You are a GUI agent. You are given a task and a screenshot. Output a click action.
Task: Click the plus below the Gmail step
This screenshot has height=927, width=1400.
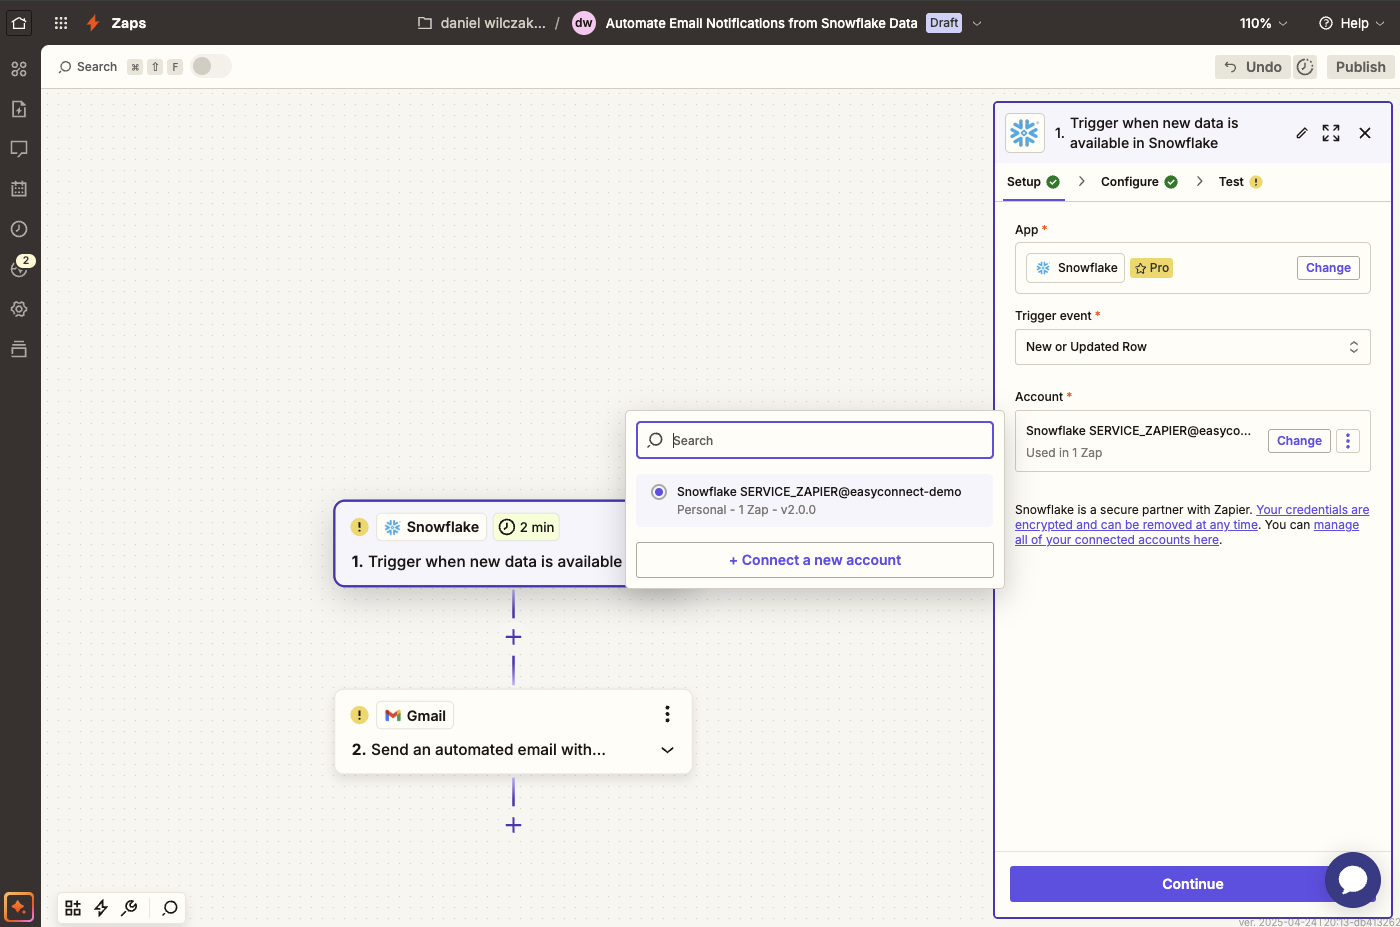pyautogui.click(x=513, y=825)
